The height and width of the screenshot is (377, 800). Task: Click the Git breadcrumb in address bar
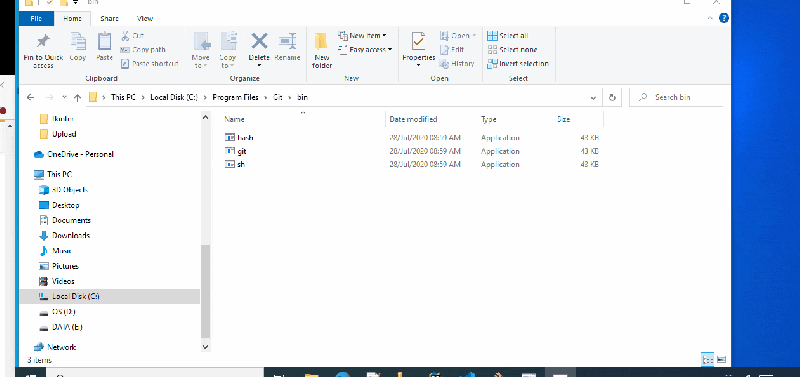(278, 97)
